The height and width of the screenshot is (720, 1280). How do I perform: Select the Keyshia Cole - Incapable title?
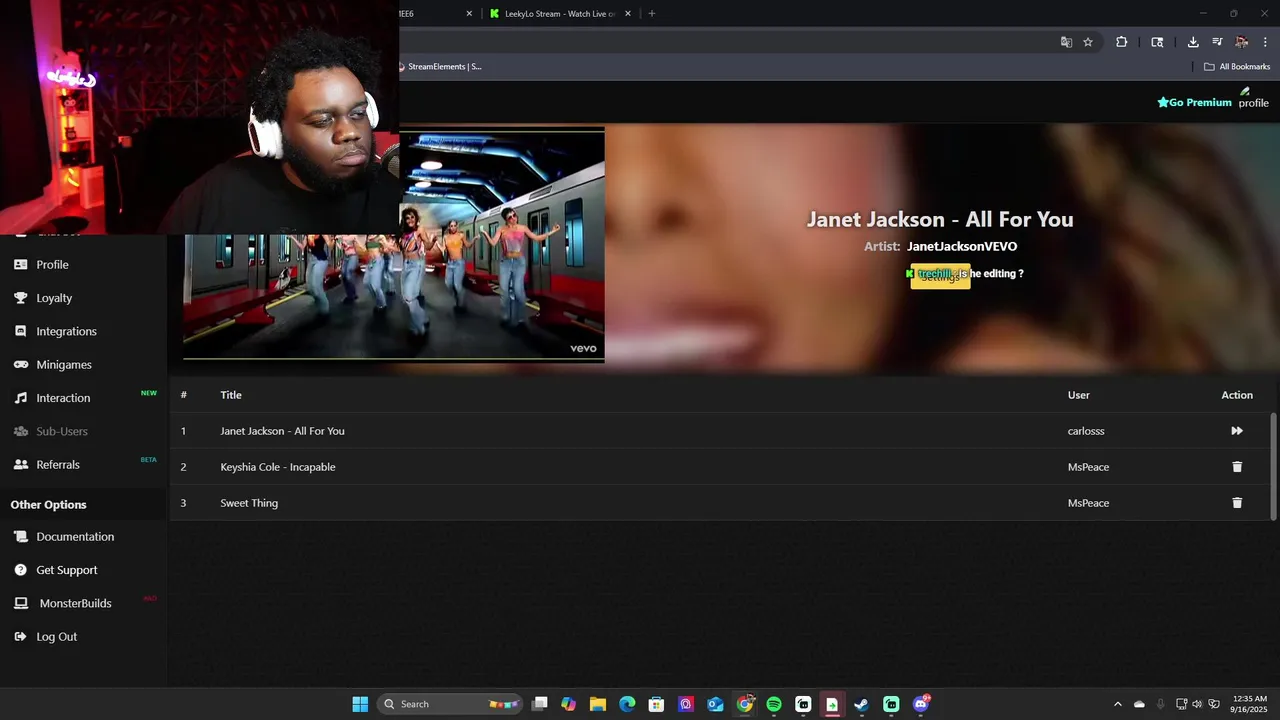point(278,467)
